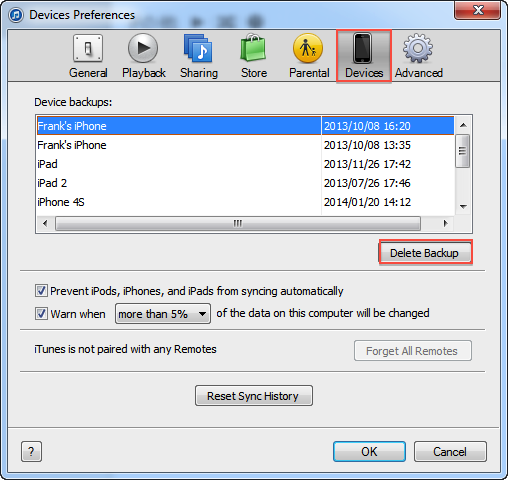This screenshot has width=508, height=480.
Task: Click the Cancel button
Action: [450, 452]
